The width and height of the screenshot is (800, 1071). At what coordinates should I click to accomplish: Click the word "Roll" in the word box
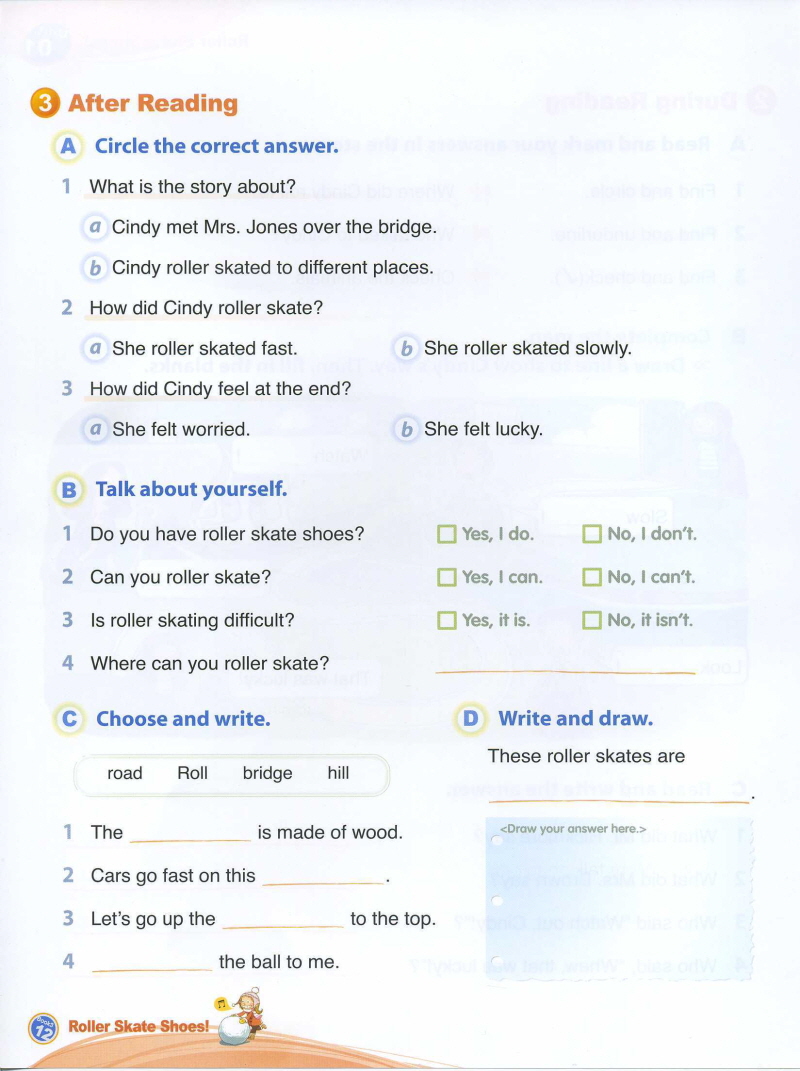tap(192, 774)
